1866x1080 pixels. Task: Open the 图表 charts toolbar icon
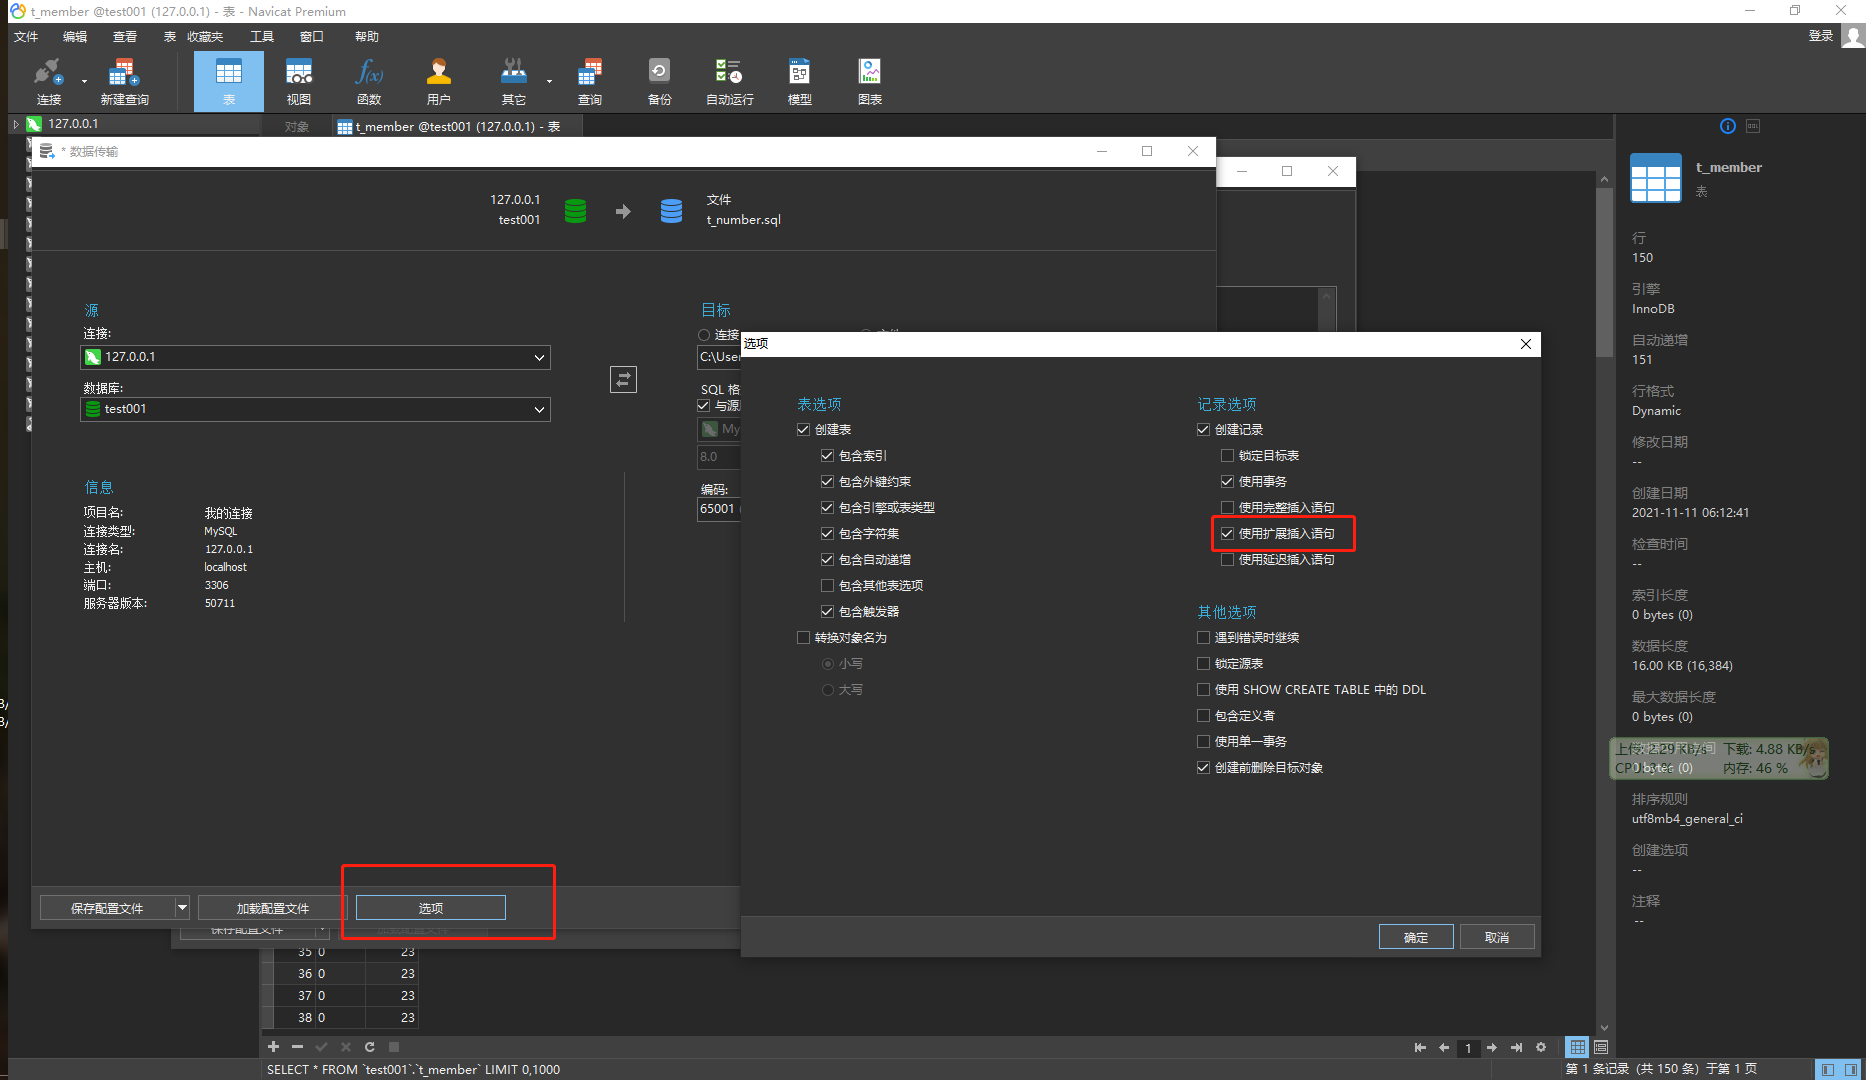[x=869, y=81]
